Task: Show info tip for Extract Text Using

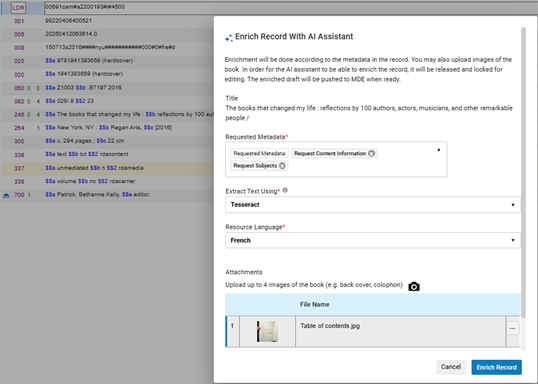Action: coord(285,190)
